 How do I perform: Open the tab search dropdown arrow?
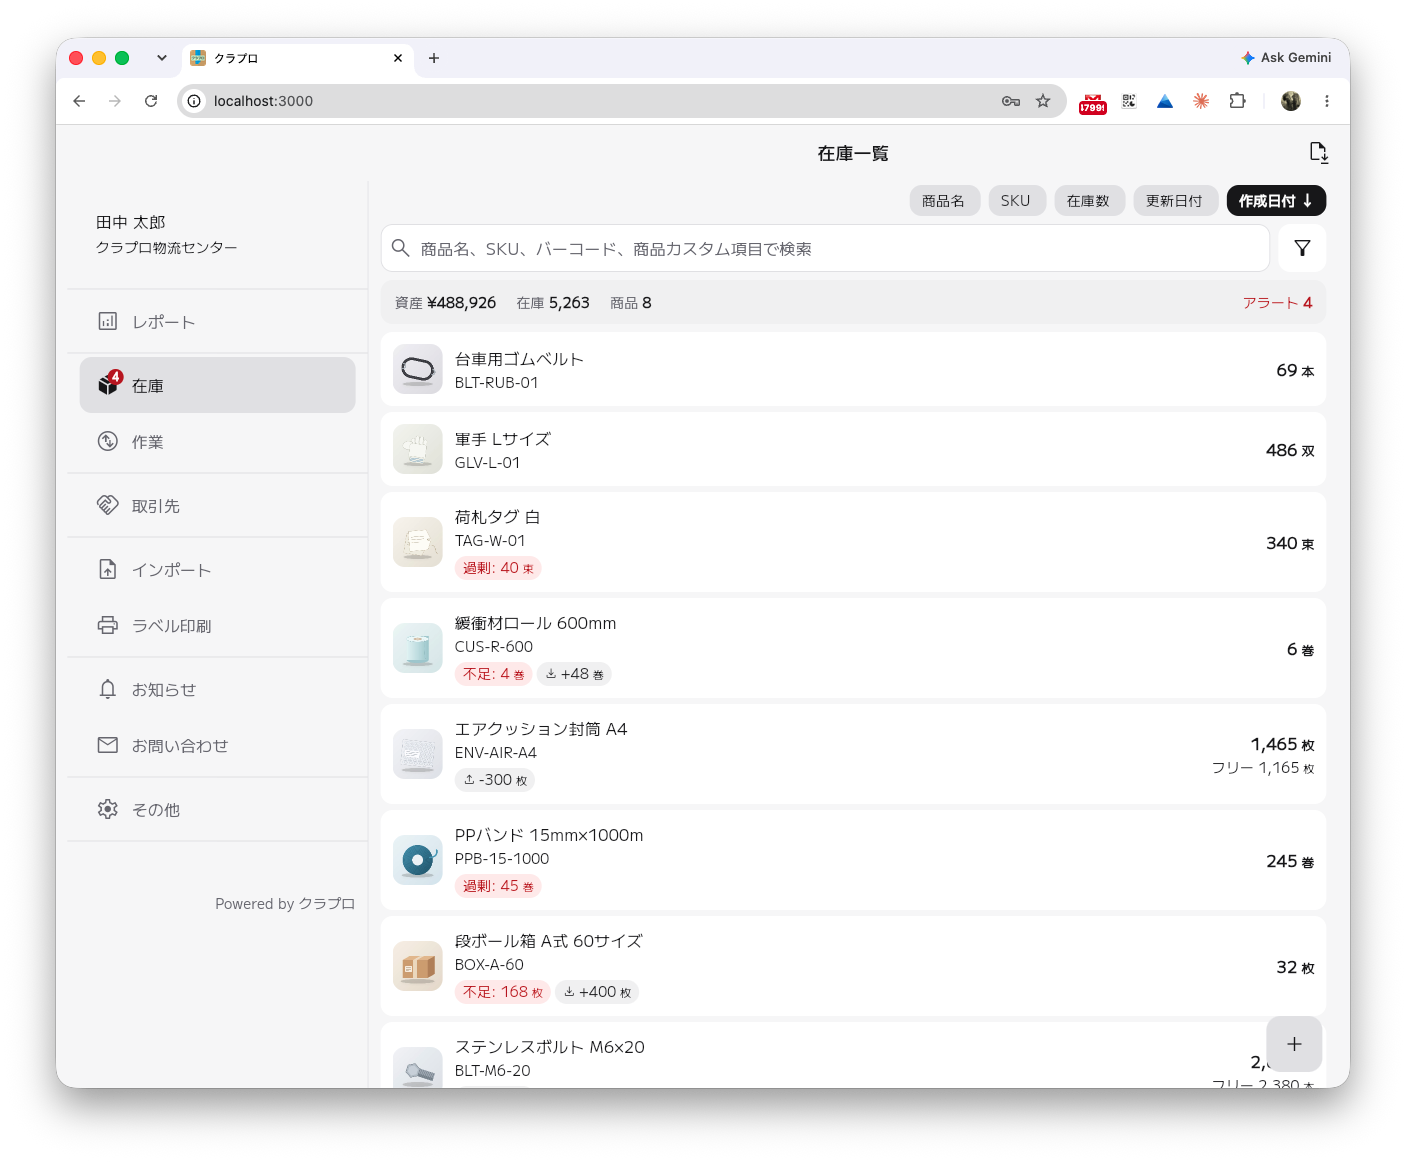[162, 58]
